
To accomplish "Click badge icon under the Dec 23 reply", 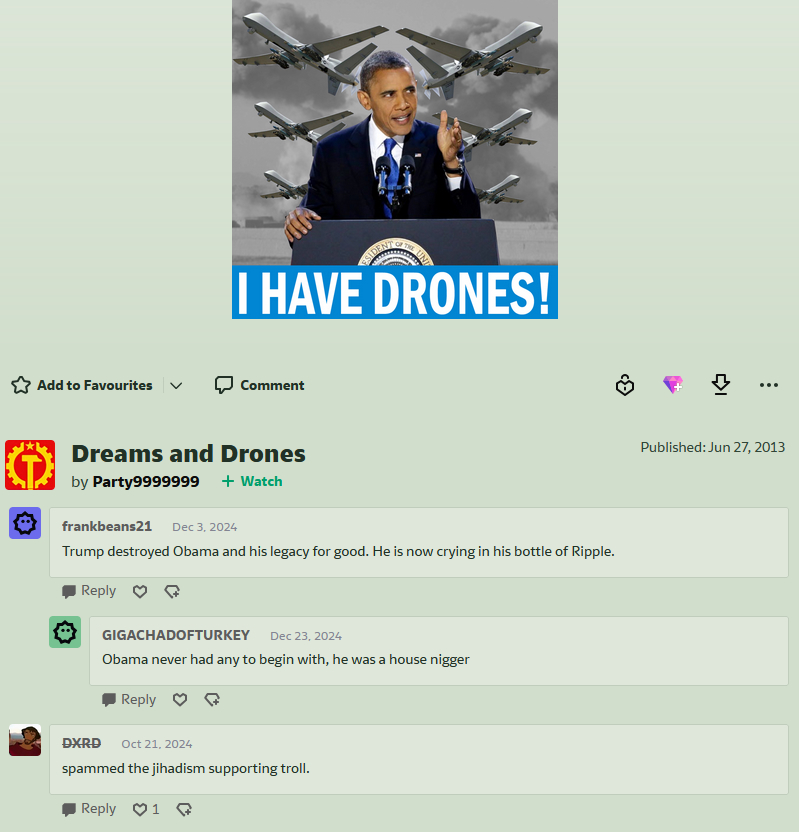I will (x=212, y=699).
